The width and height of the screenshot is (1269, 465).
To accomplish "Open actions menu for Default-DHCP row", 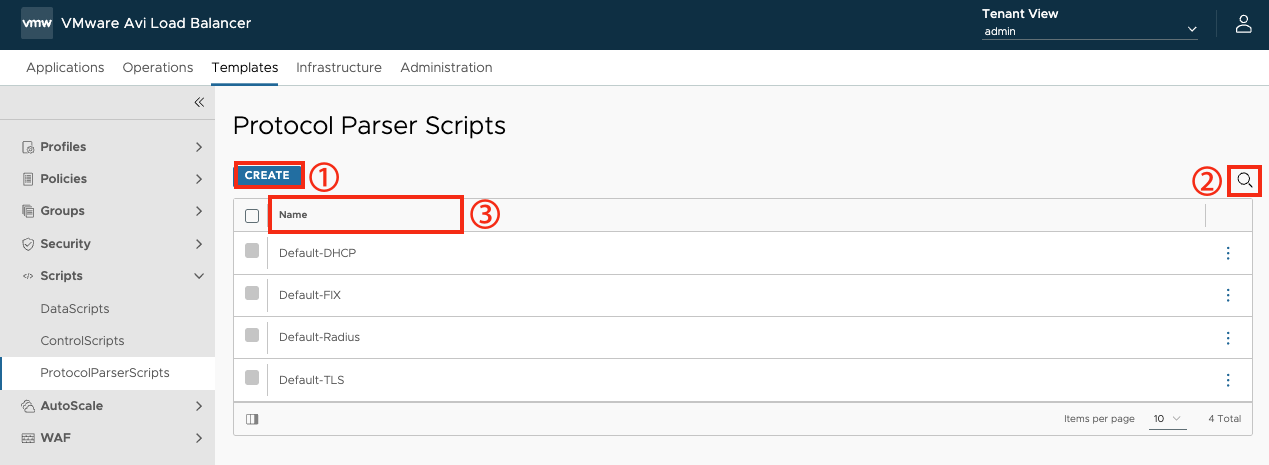I will click(x=1228, y=253).
